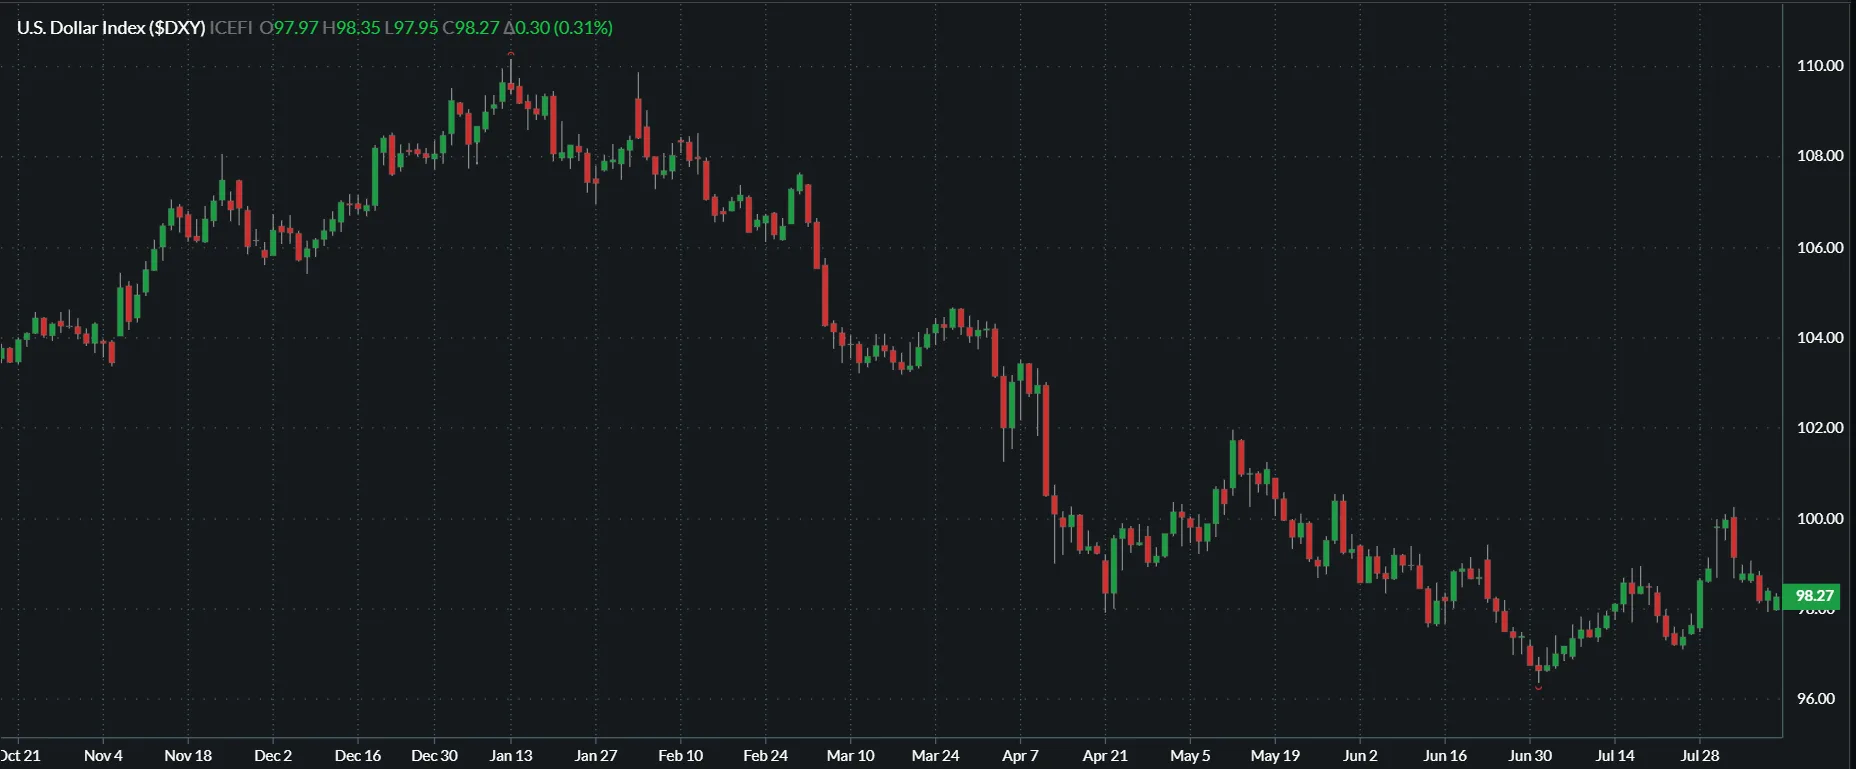Click the 0.30 (0.31%) change value
This screenshot has height=769, width=1856.
click(x=563, y=28)
